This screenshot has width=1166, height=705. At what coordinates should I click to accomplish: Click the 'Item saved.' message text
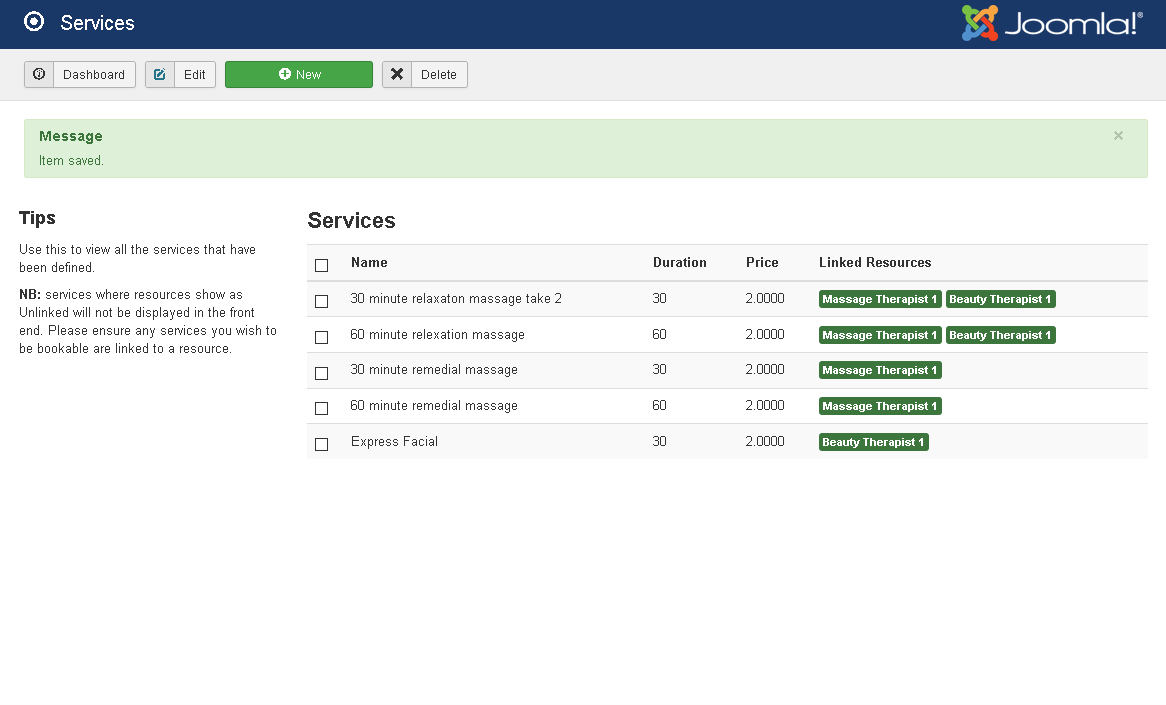(71, 161)
